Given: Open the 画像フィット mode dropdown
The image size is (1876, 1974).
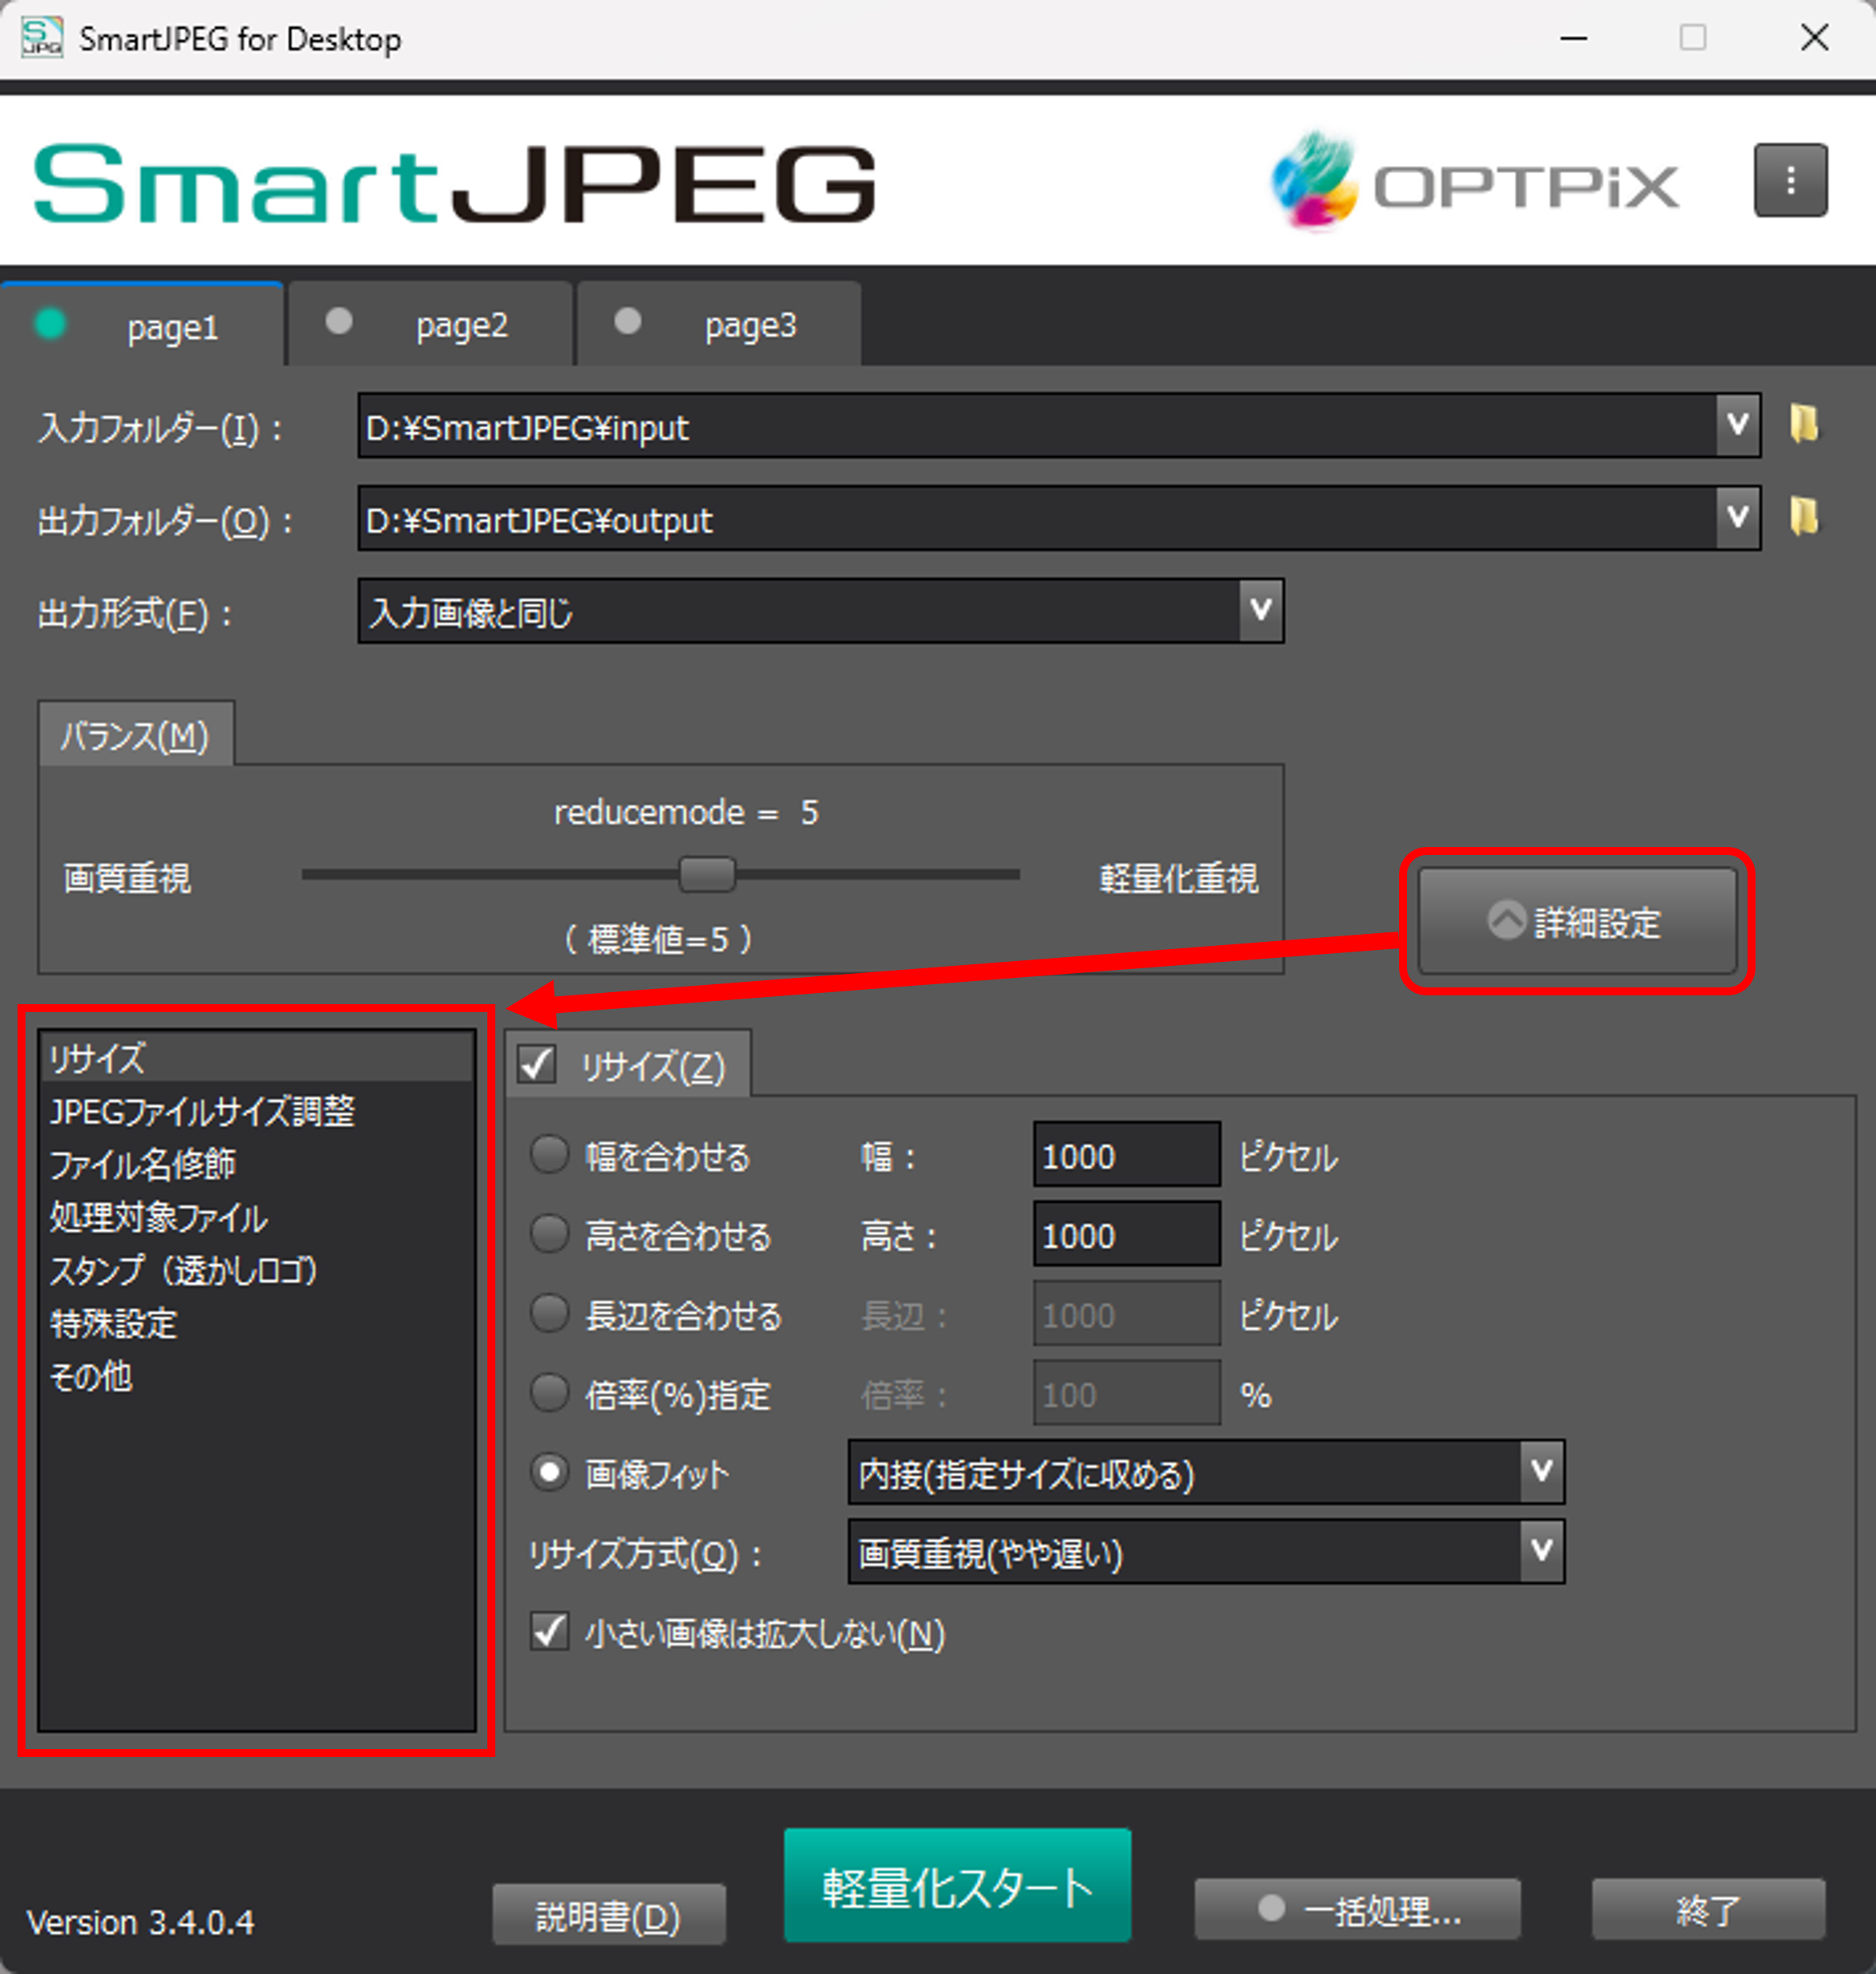Looking at the screenshot, I should [1206, 1472].
